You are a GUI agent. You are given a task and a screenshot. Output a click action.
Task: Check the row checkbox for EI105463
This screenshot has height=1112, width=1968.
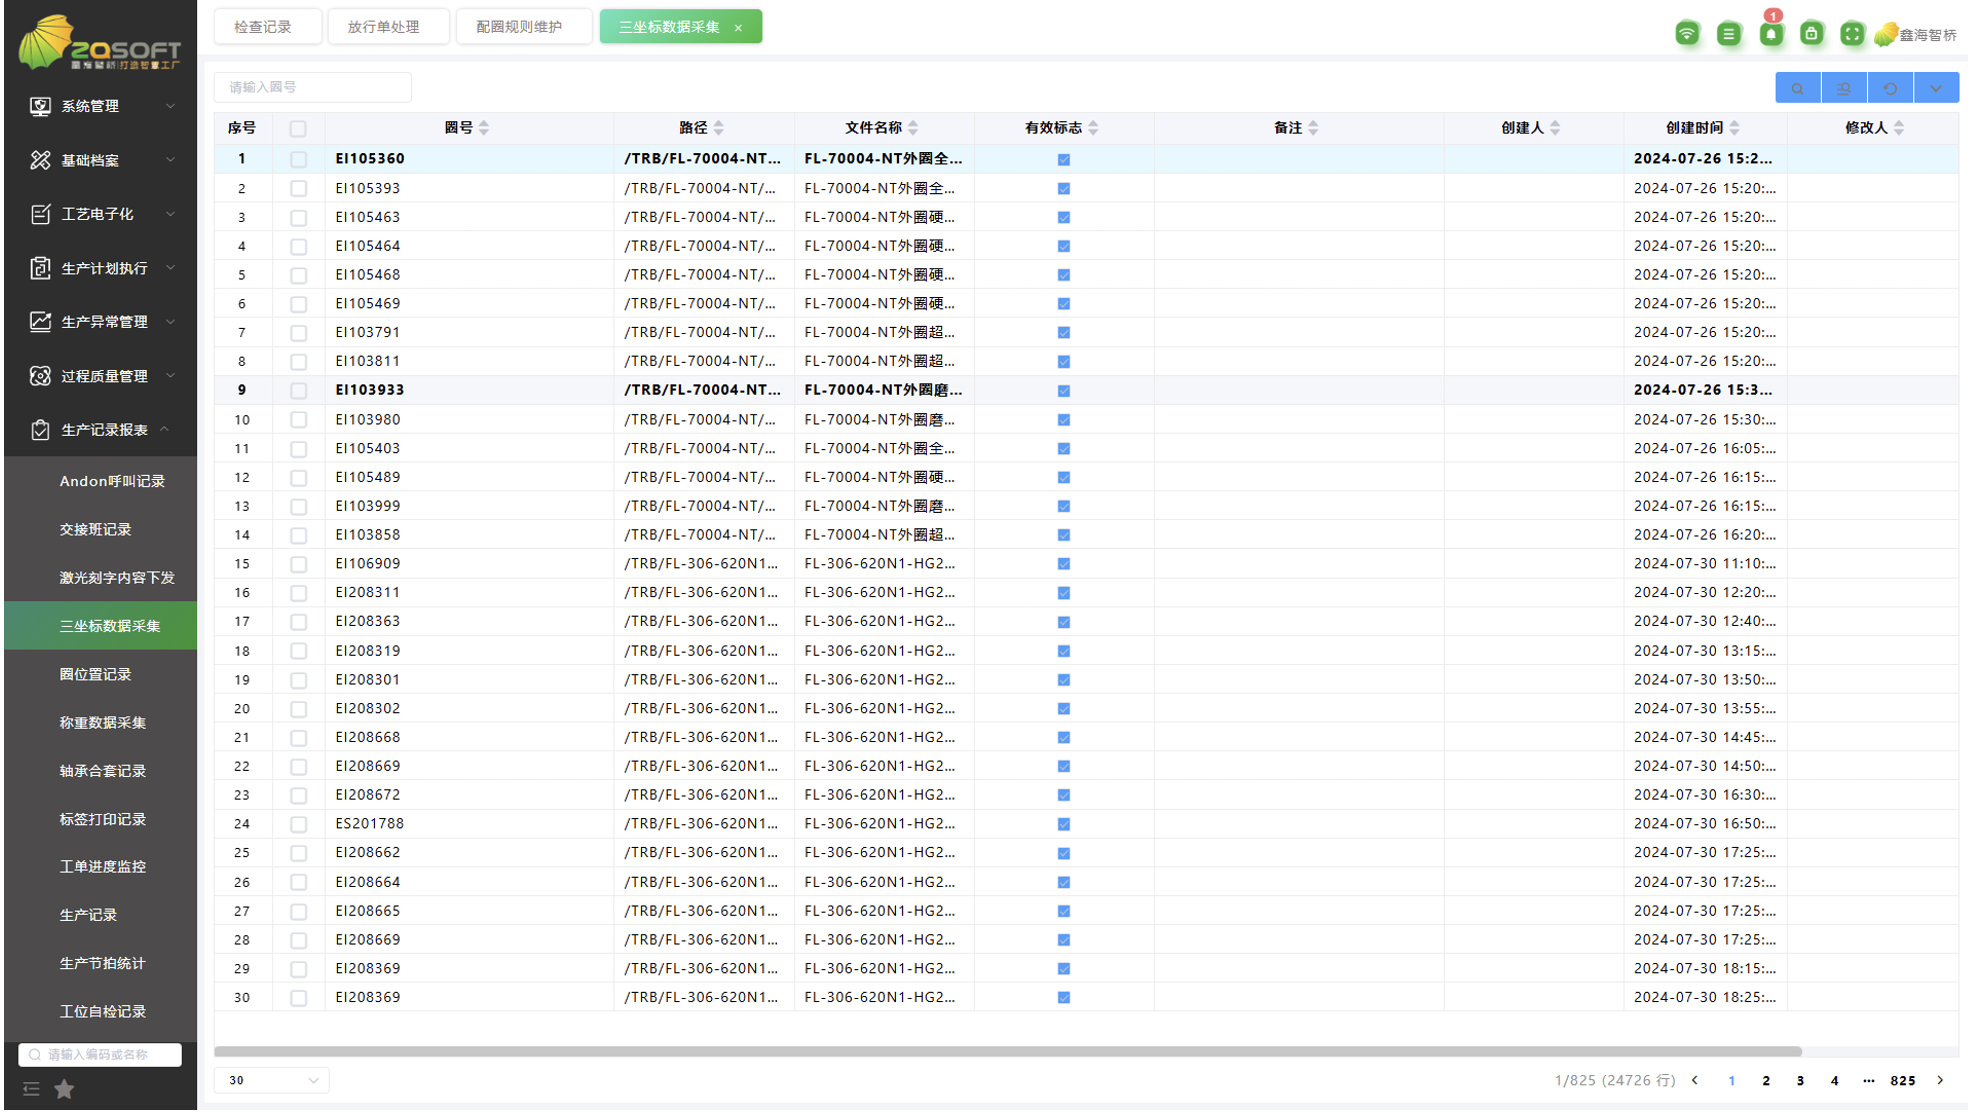coord(298,217)
